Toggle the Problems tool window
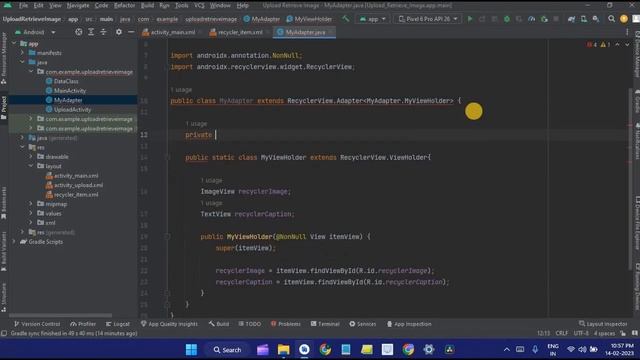Image resolution: width=640 pixels, height=360 pixels. [286, 324]
